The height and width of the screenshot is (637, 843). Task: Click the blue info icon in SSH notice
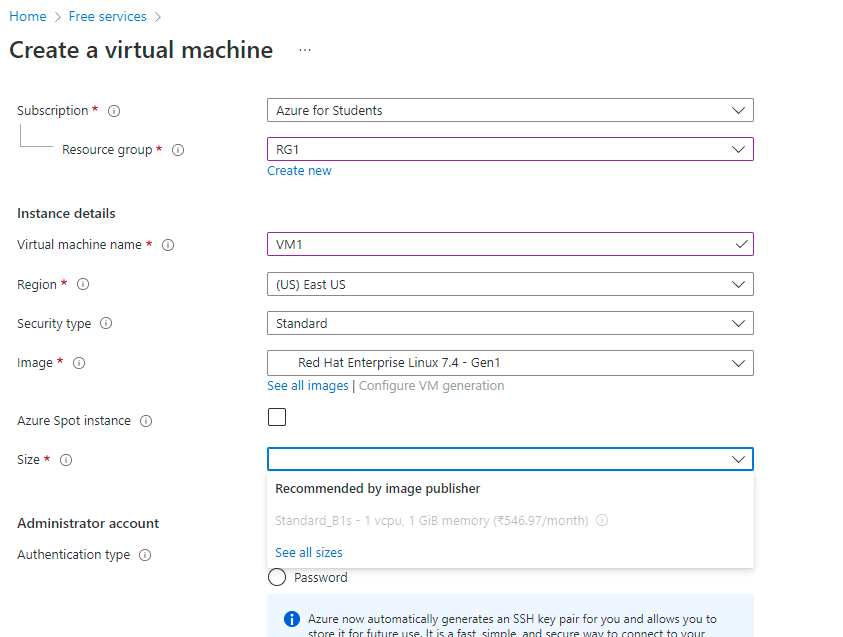(292, 619)
